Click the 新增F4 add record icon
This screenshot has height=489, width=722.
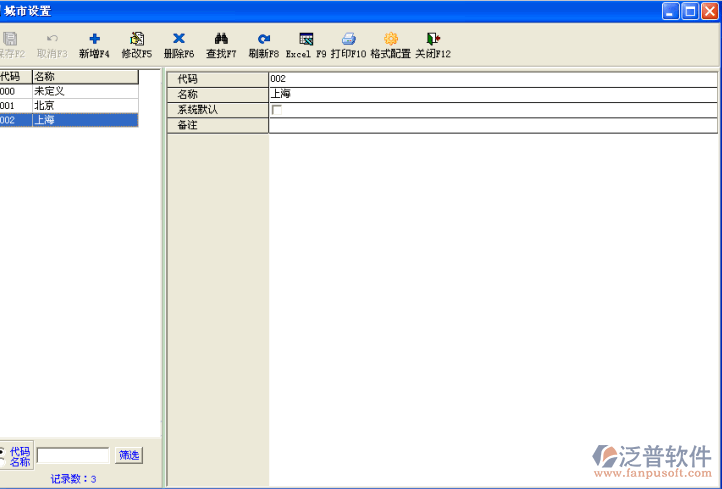pos(94,40)
